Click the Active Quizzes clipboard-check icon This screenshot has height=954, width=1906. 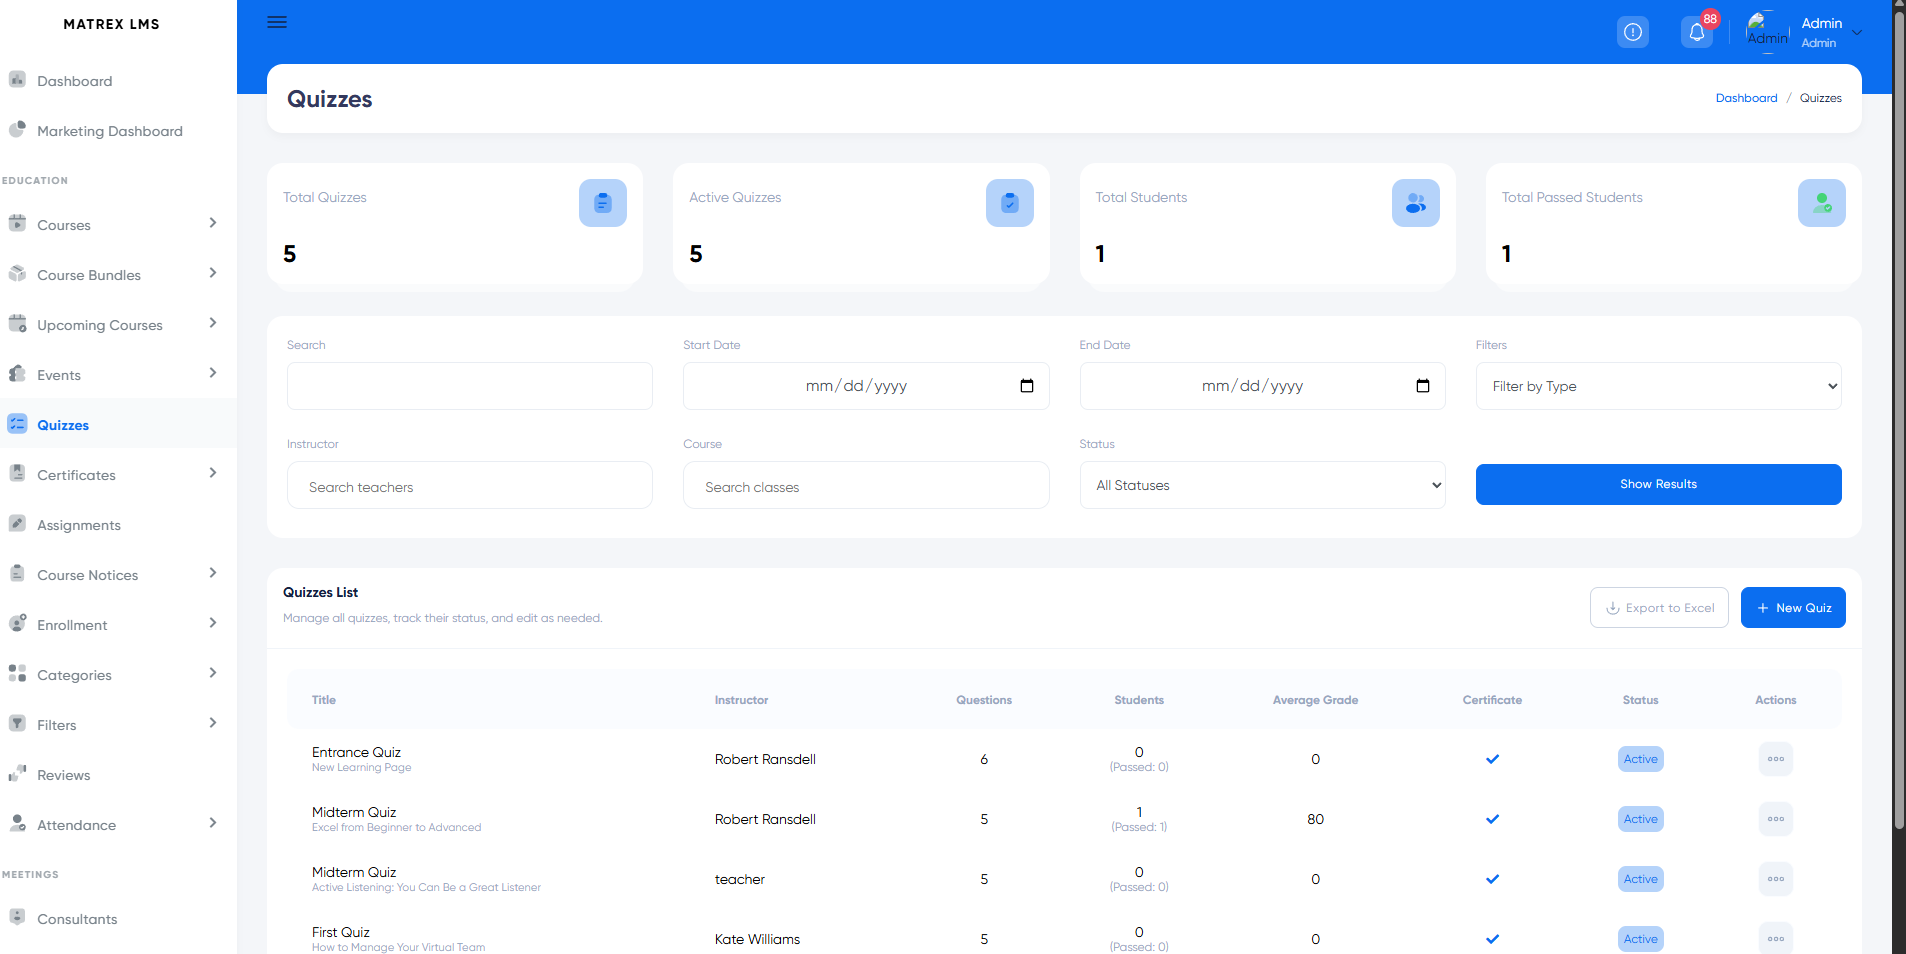[x=1010, y=203]
